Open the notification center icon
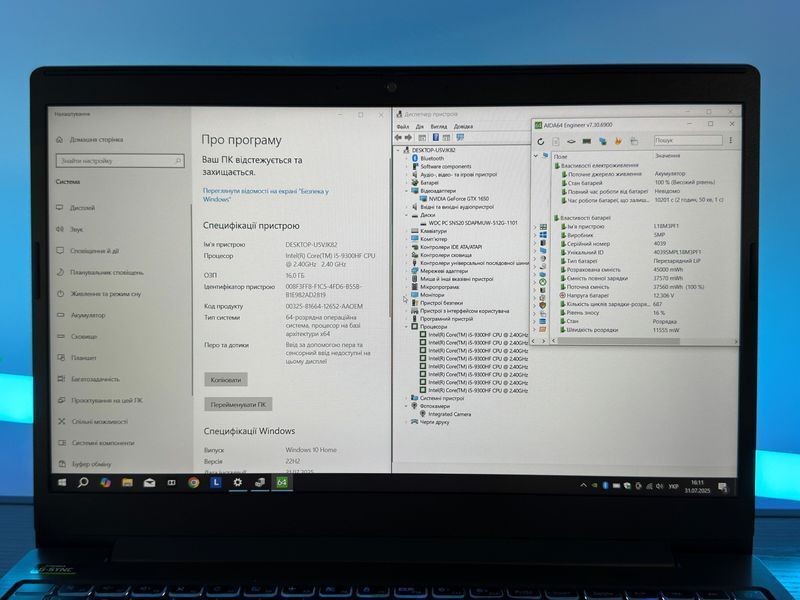800x600 pixels. tap(722, 486)
